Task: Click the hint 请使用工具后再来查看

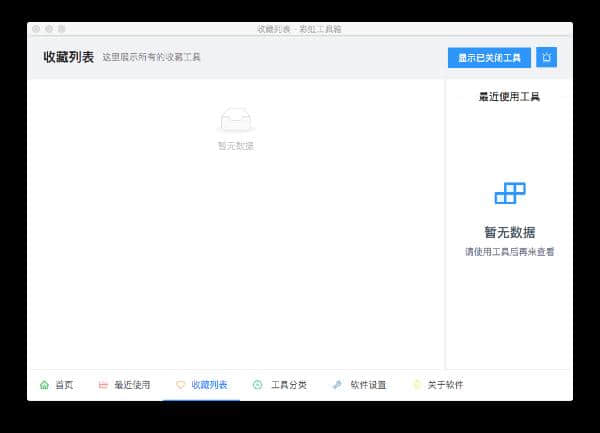Action: coord(510,252)
